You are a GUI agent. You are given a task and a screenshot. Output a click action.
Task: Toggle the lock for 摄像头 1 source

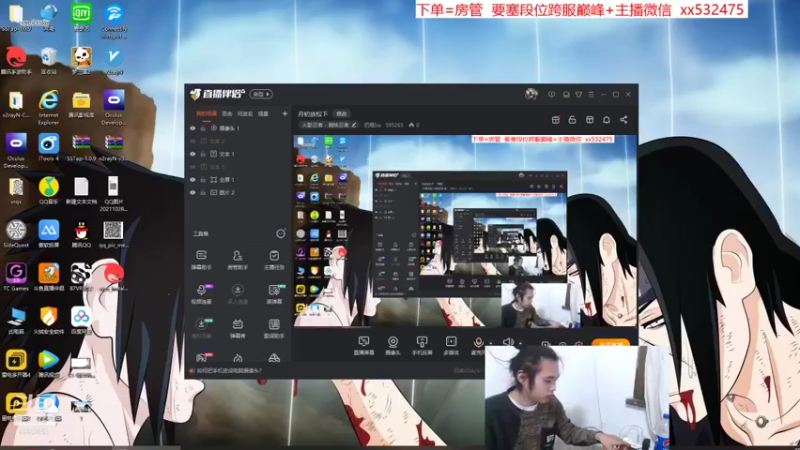pyautogui.click(x=203, y=128)
